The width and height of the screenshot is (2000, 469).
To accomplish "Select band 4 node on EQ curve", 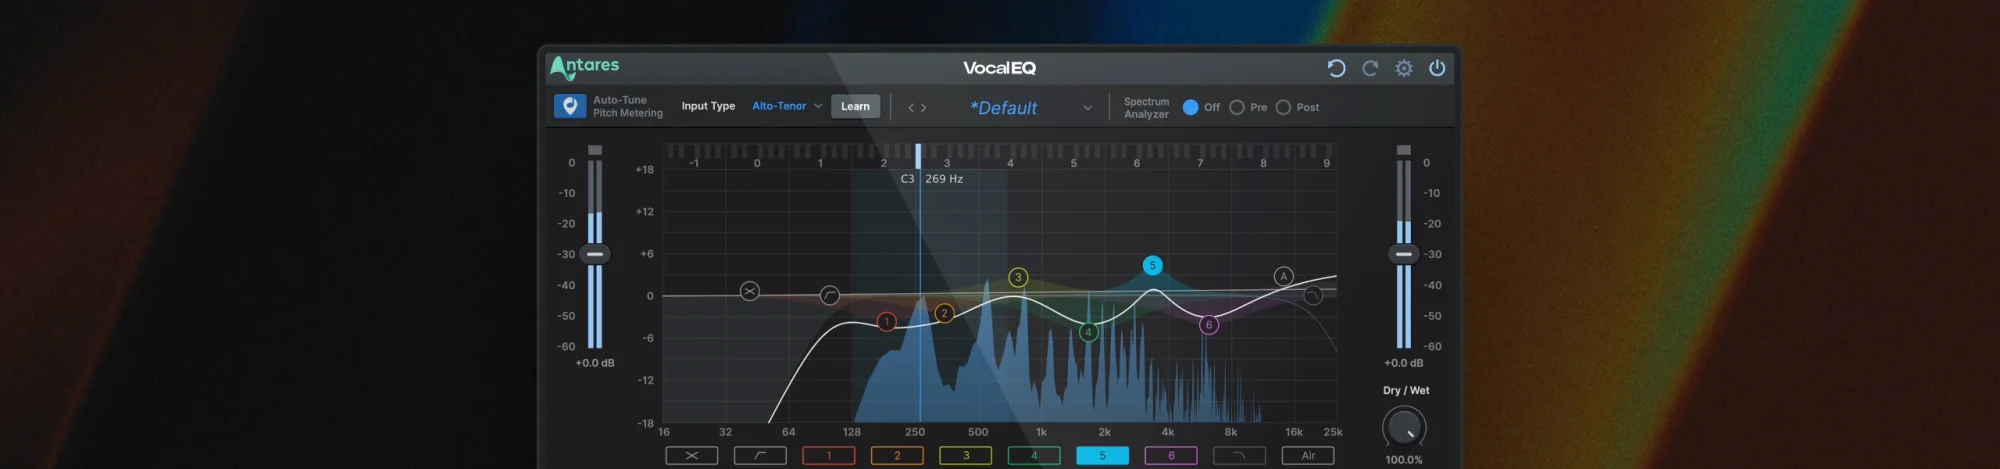I will (1089, 332).
